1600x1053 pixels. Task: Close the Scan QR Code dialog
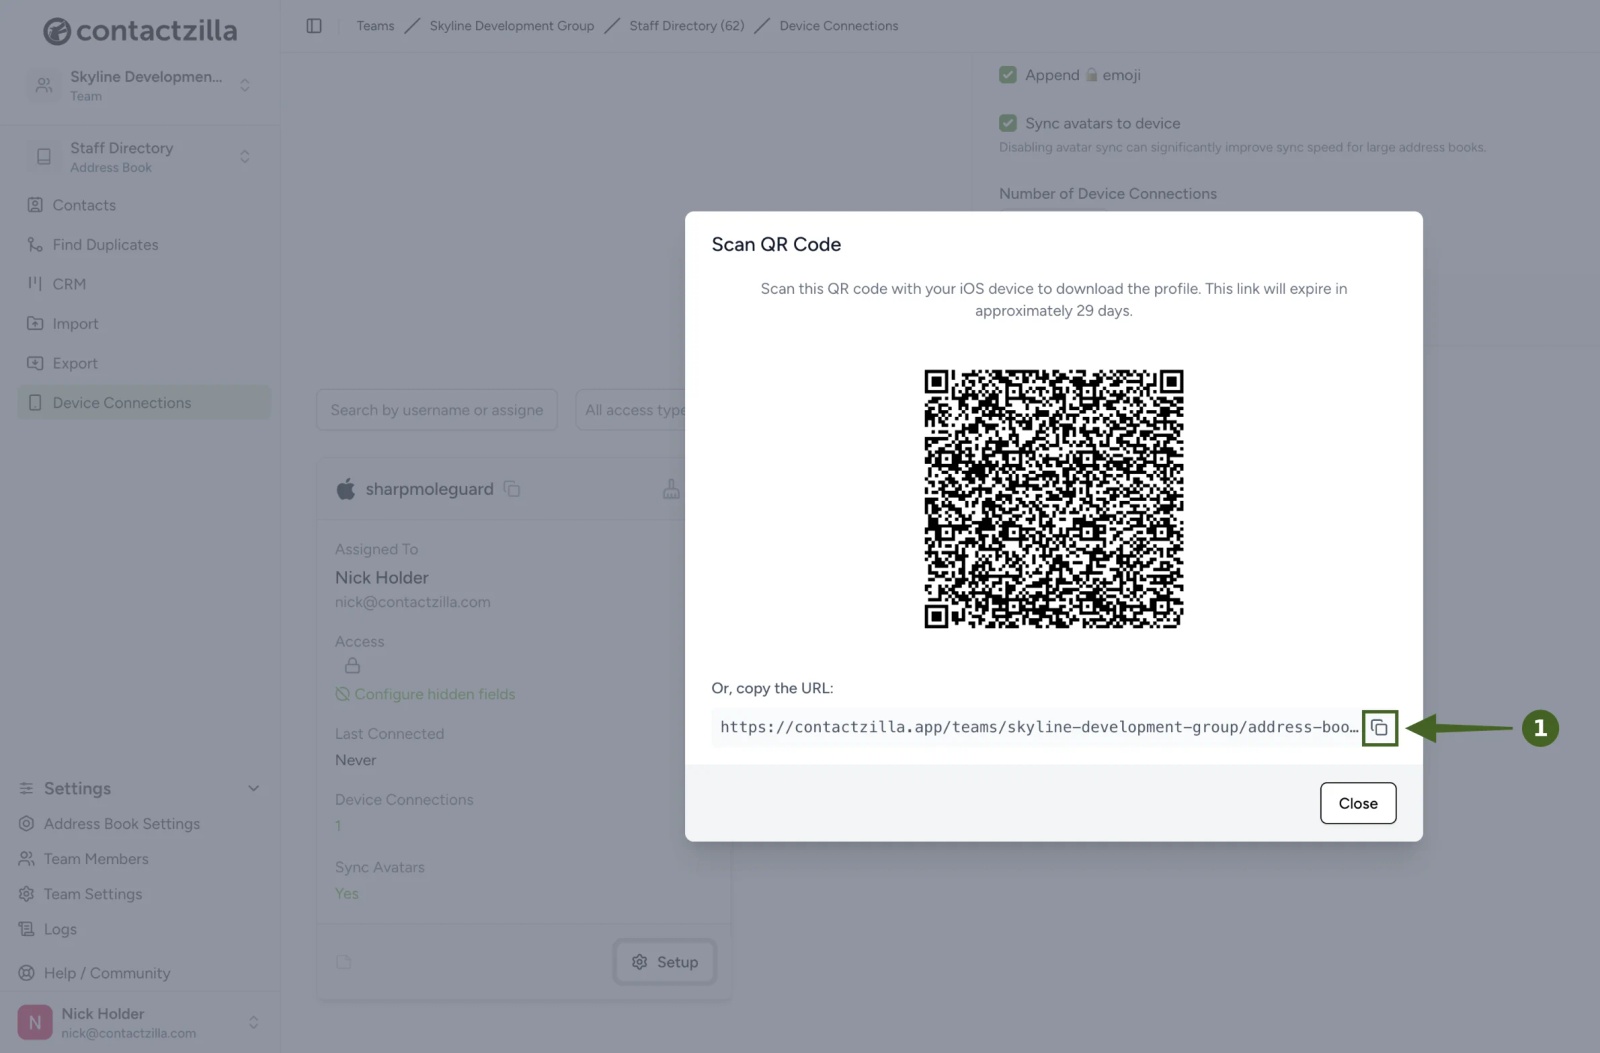pos(1358,803)
